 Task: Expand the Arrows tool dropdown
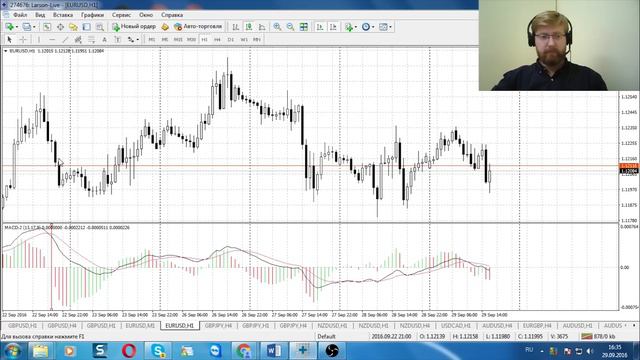point(138,40)
